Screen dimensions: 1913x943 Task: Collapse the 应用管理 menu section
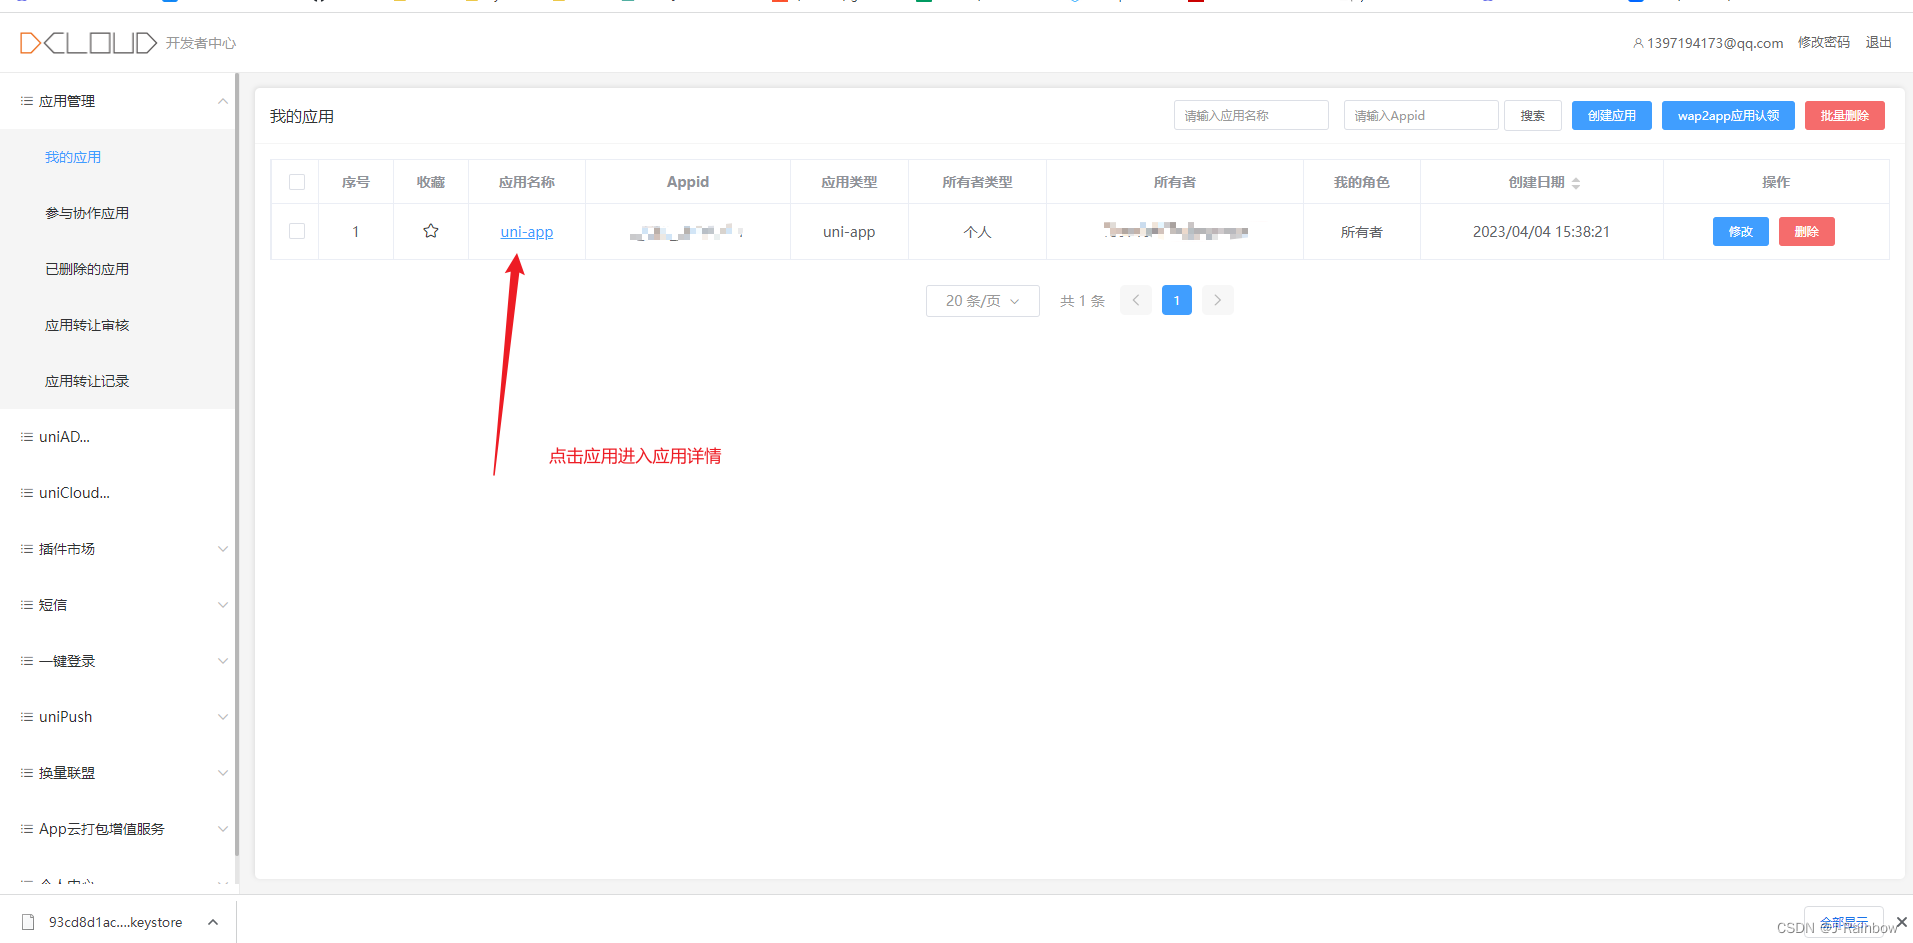click(x=223, y=101)
